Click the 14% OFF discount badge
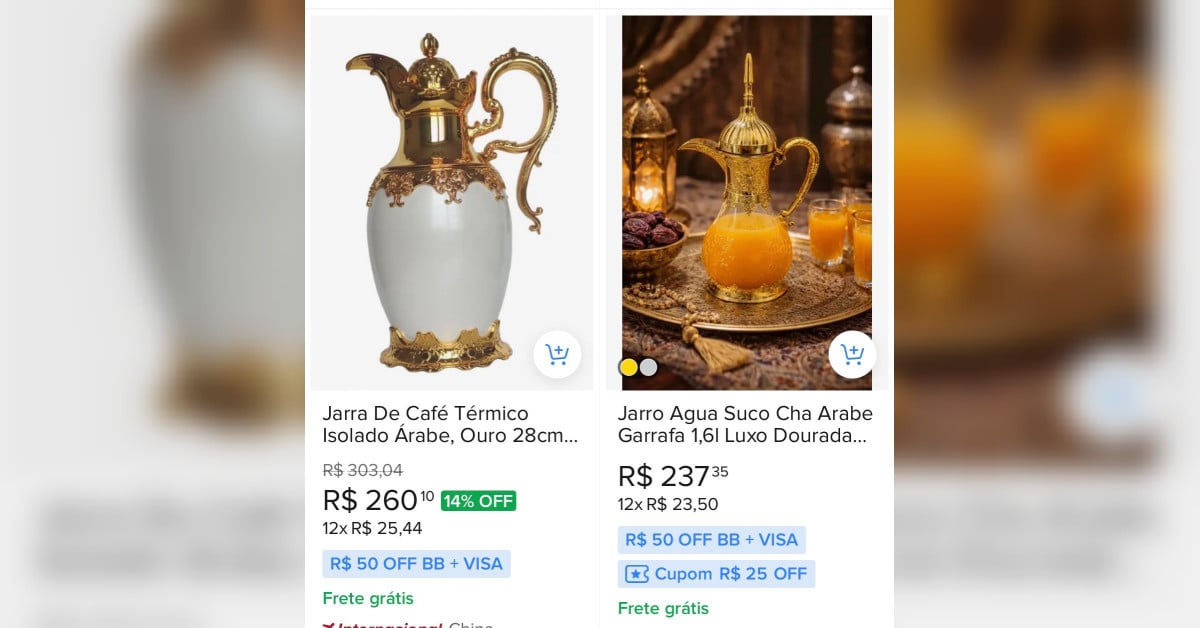 click(478, 501)
